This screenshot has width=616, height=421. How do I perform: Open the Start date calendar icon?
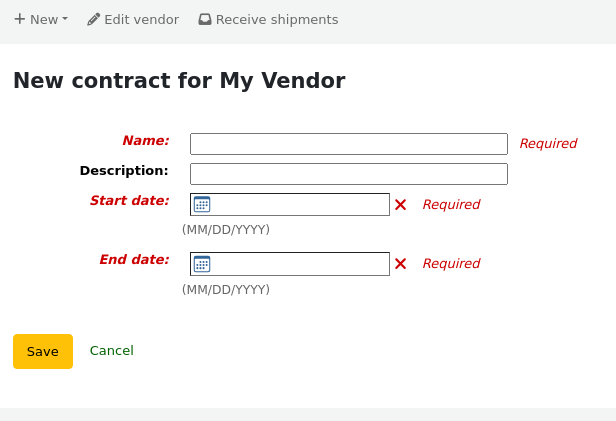coord(202,204)
